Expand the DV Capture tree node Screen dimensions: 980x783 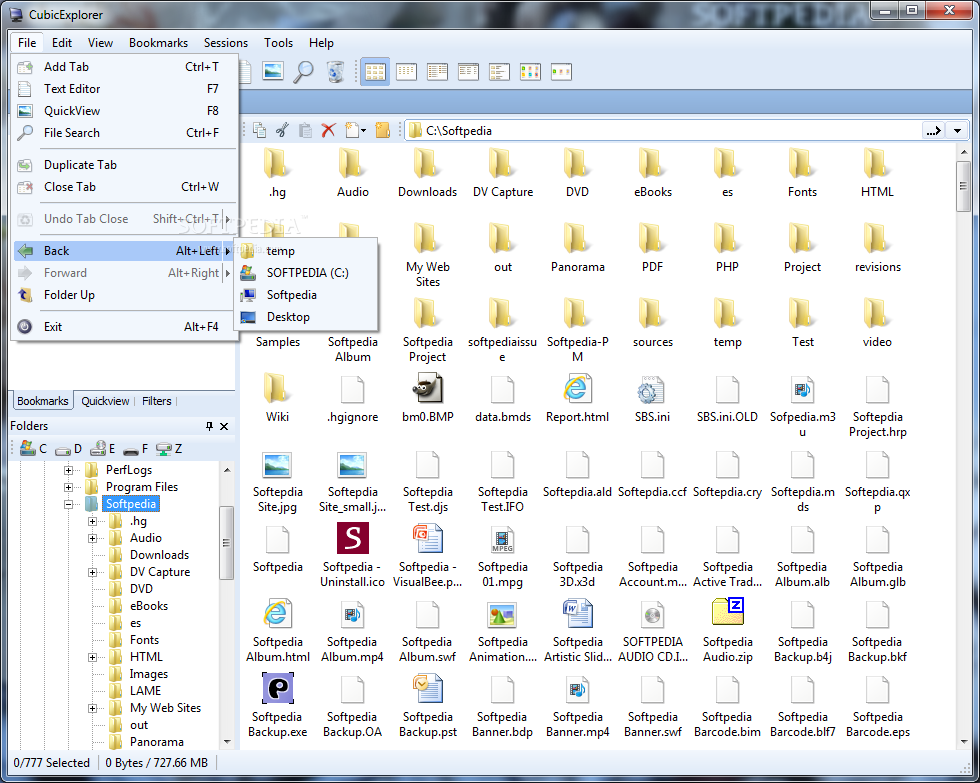(92, 572)
